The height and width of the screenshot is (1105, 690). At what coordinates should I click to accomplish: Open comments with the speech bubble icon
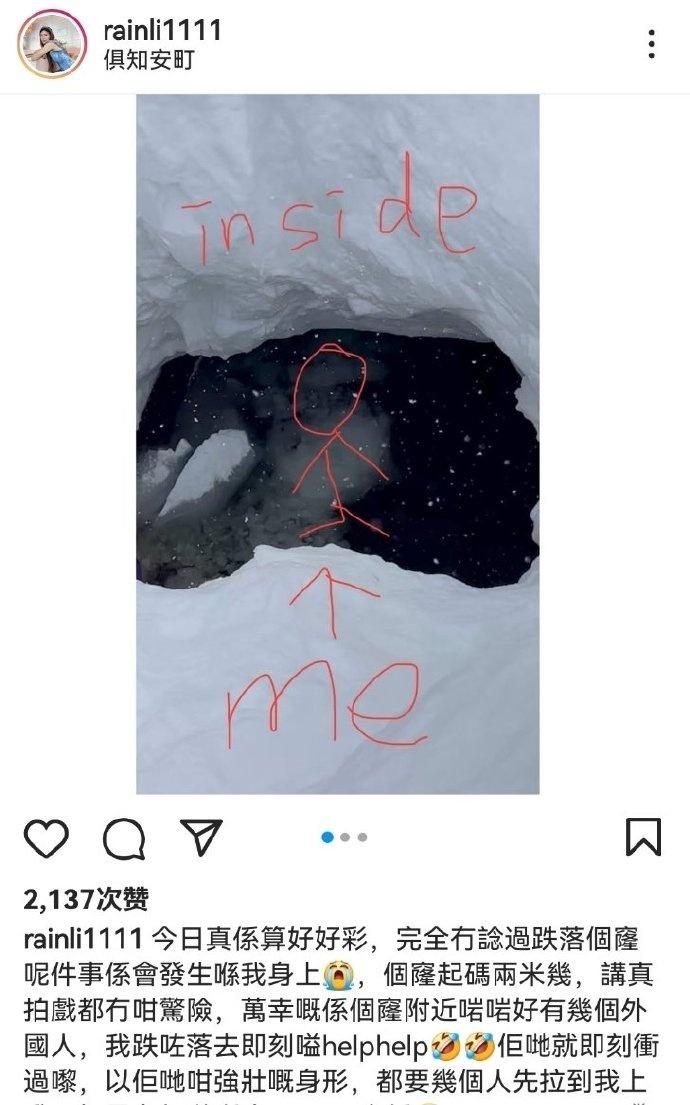click(124, 838)
